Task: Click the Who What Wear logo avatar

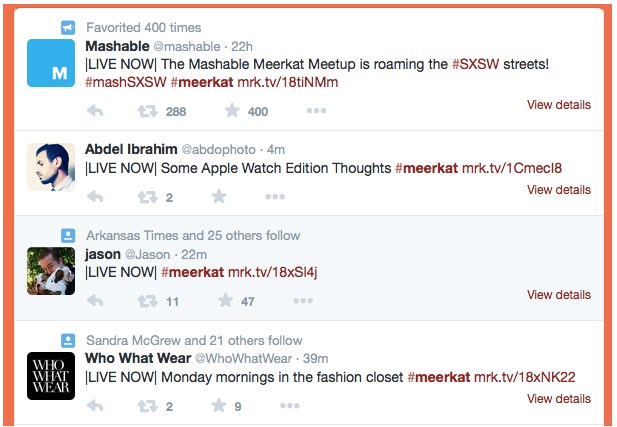Action: (x=50, y=376)
